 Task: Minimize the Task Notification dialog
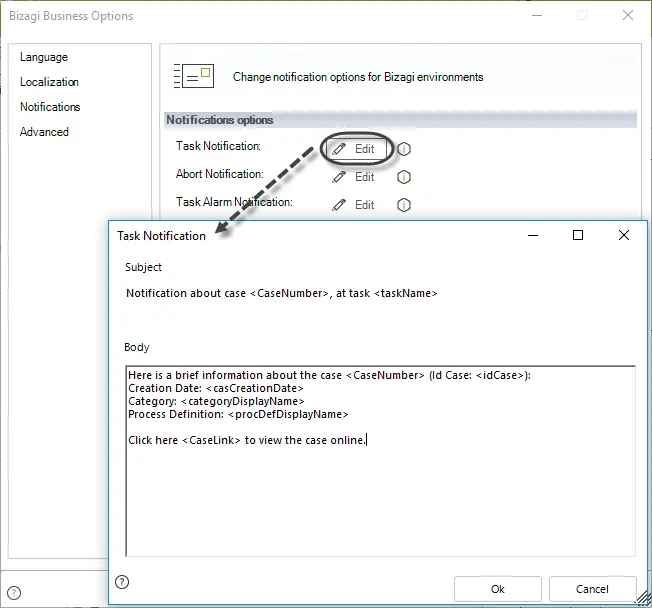[x=533, y=235]
